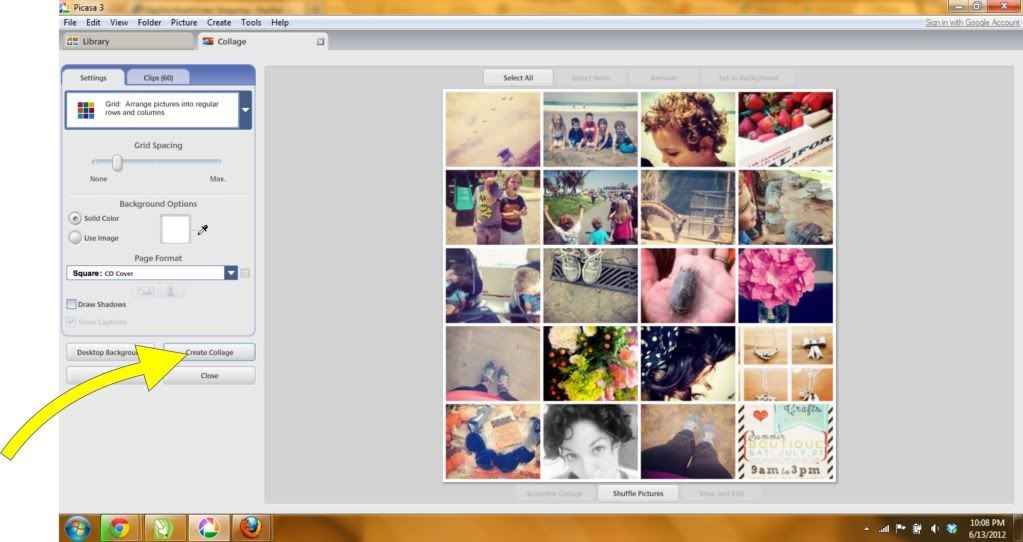Click the View and Edit button

pos(722,494)
